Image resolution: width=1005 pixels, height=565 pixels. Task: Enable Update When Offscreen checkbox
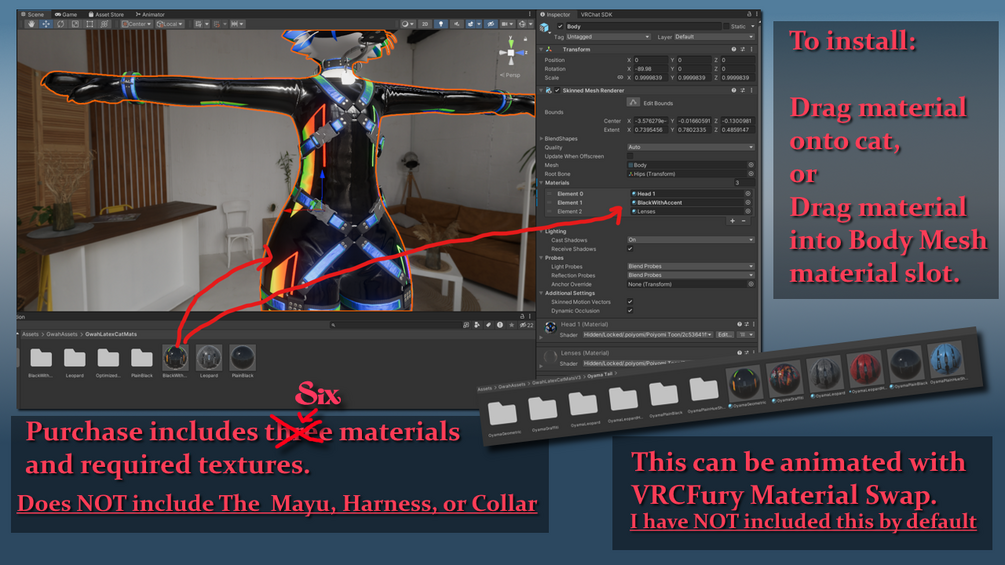(630, 156)
